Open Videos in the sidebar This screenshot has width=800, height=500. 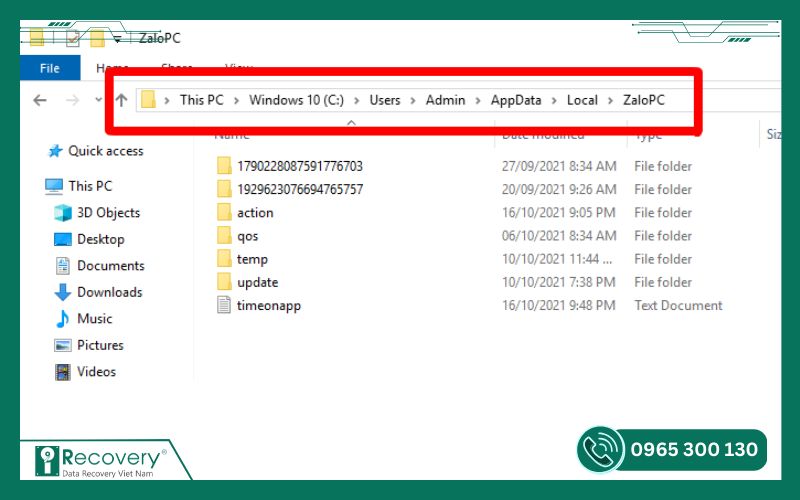pos(96,372)
